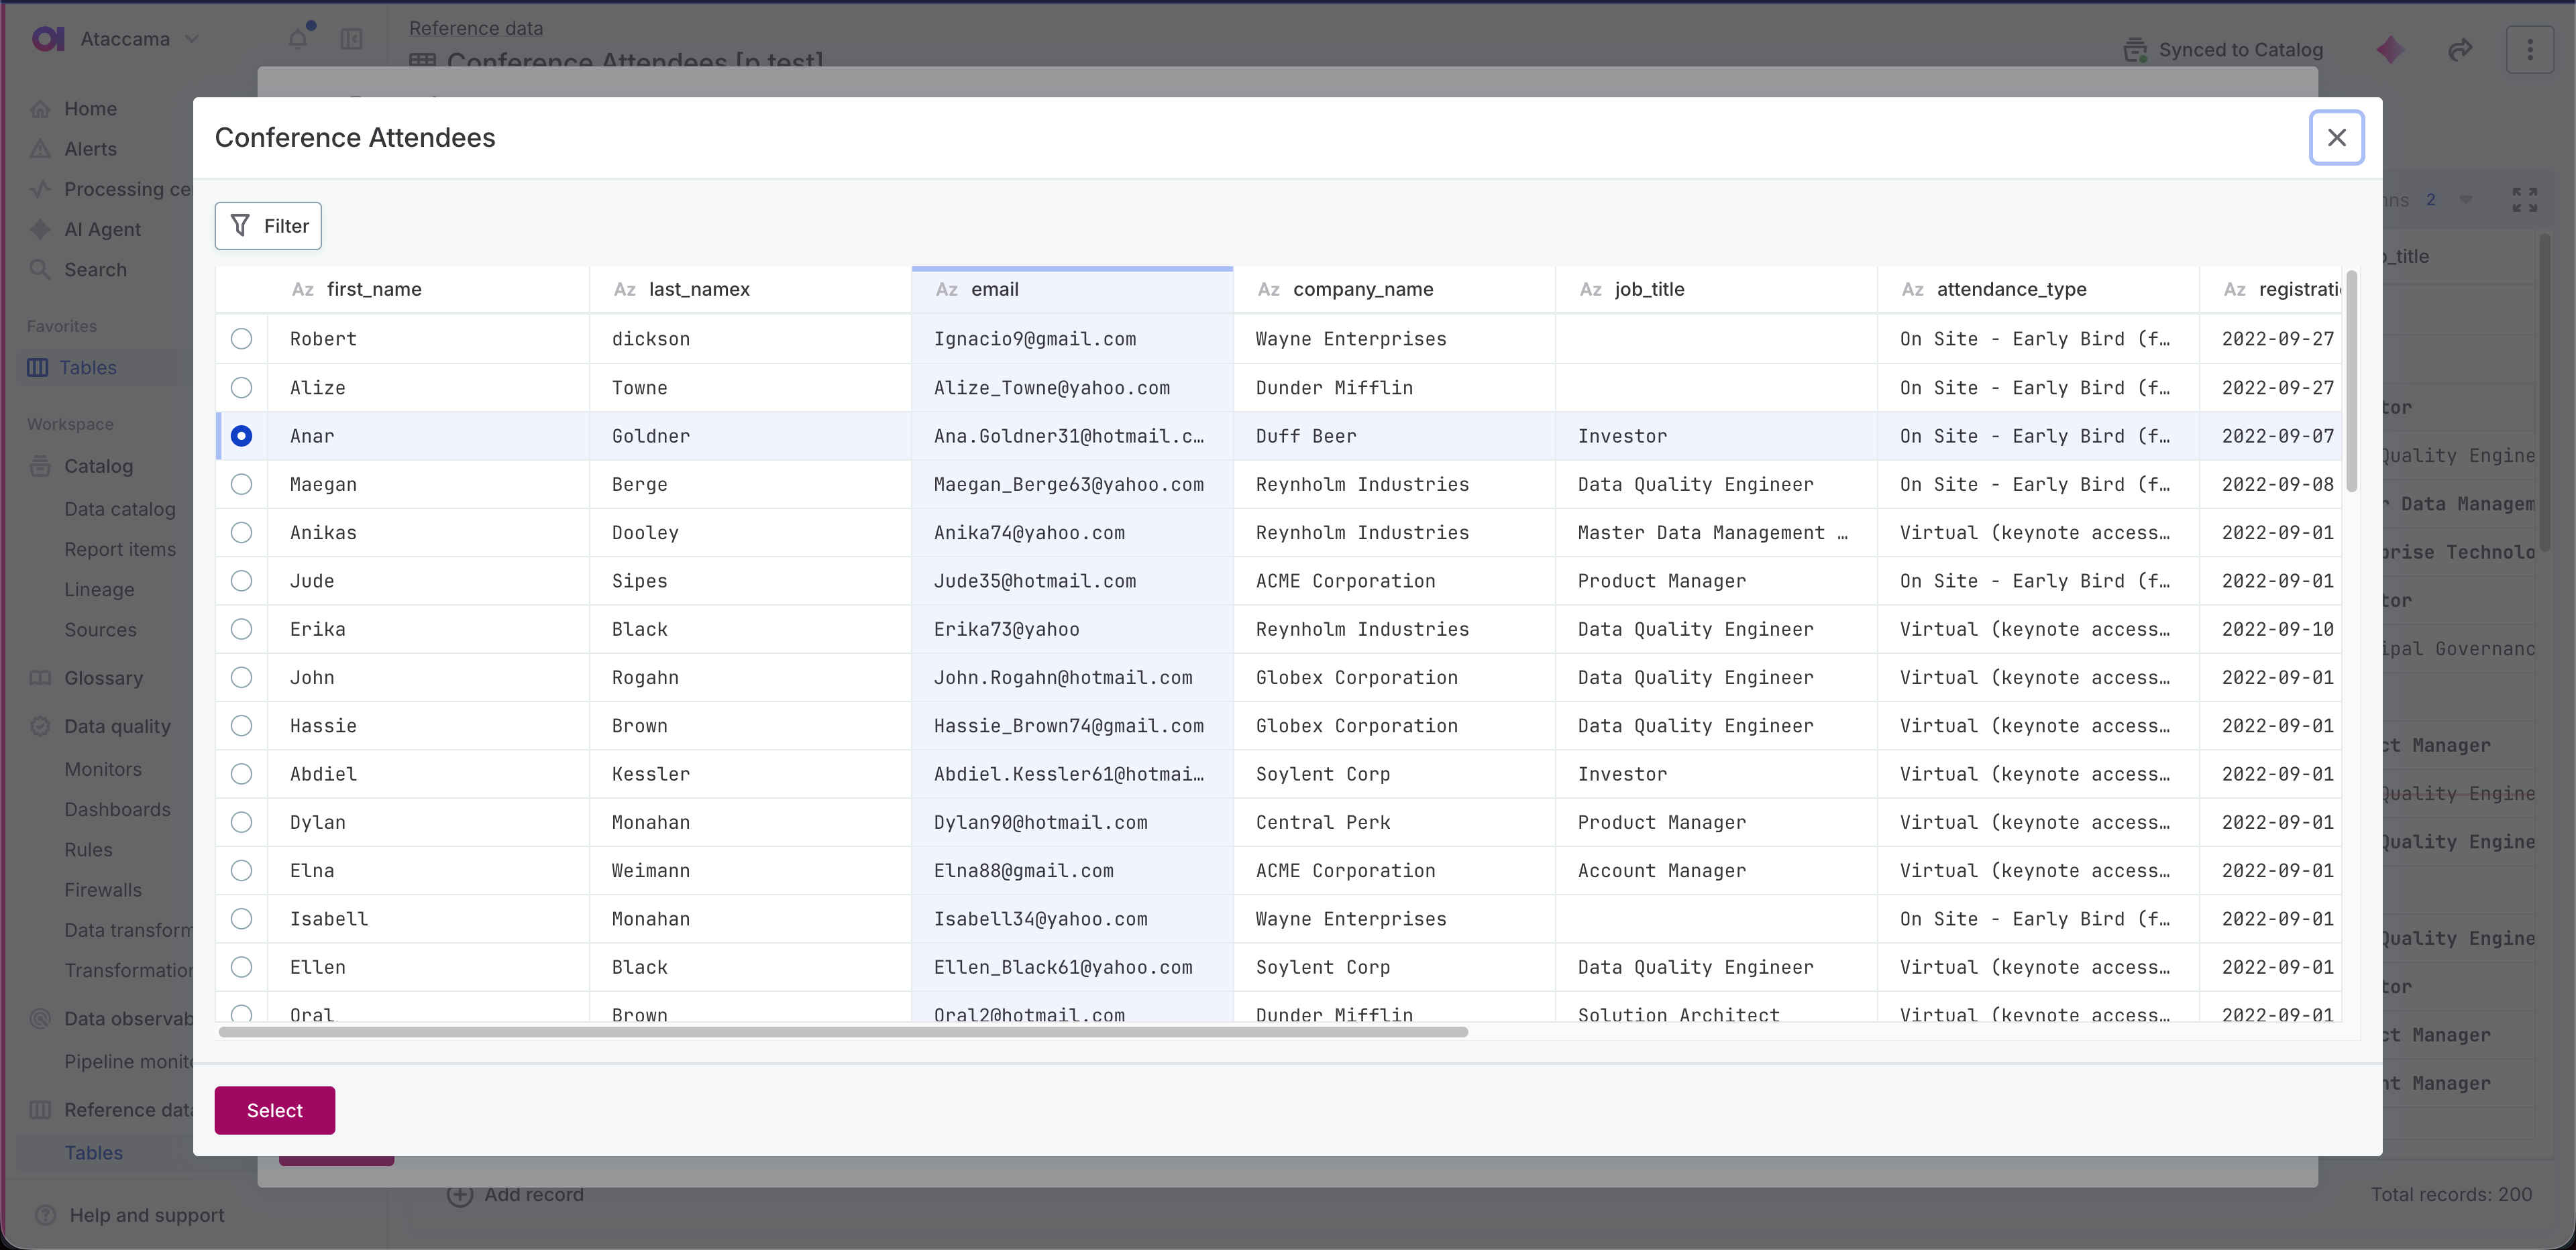
Task: Click the vertical scrollbar of the table
Action: click(2352, 380)
